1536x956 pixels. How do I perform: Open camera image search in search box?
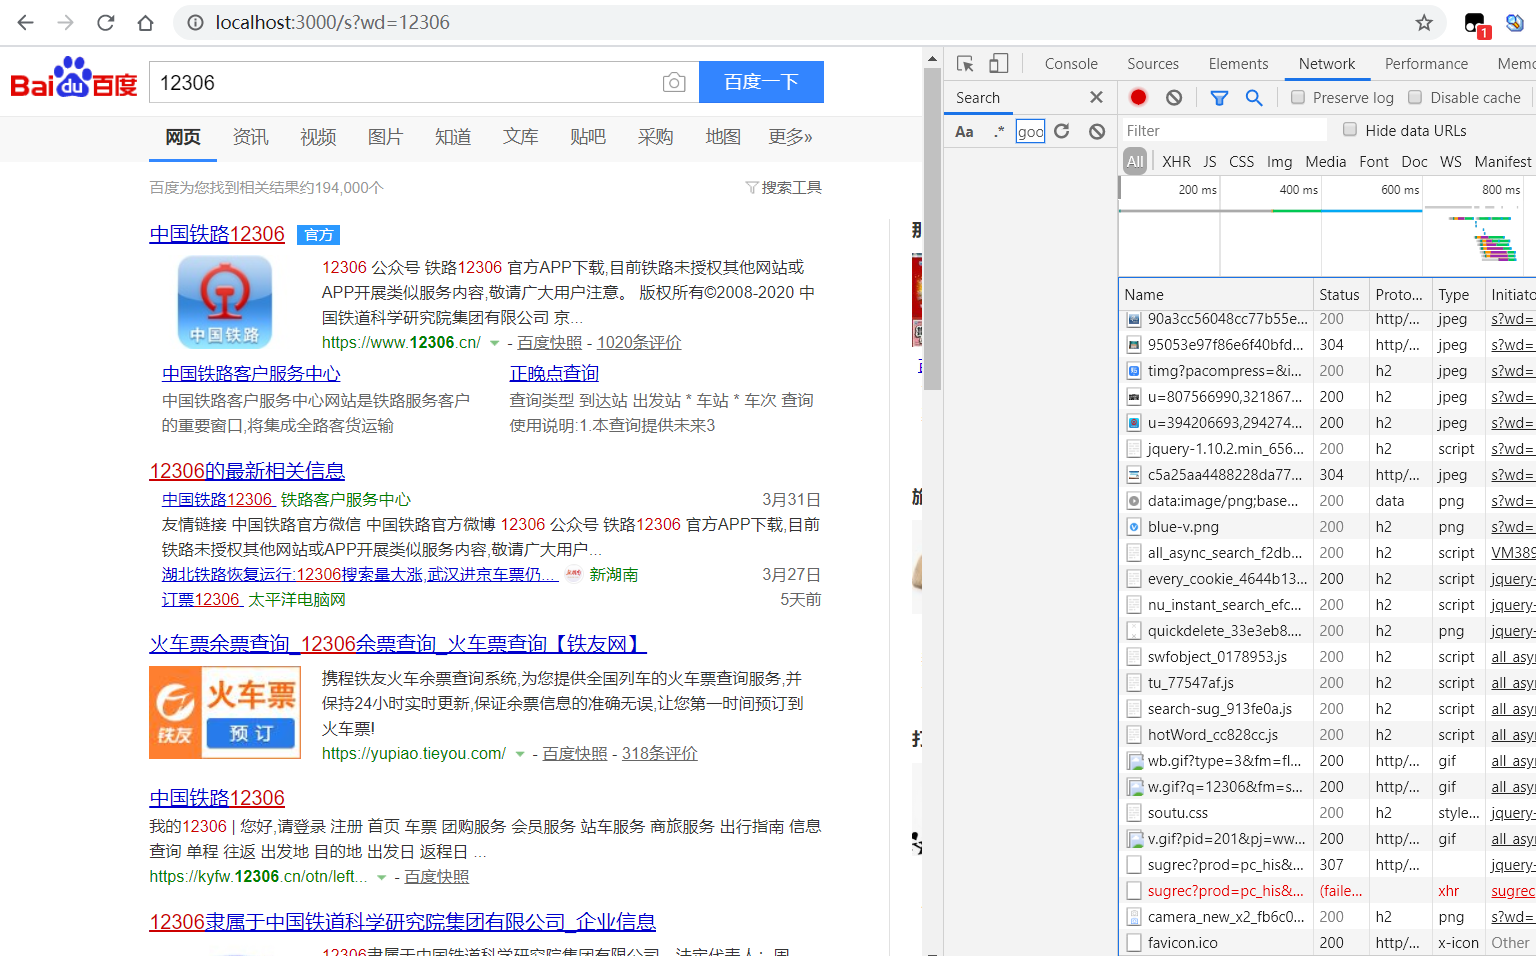click(674, 82)
